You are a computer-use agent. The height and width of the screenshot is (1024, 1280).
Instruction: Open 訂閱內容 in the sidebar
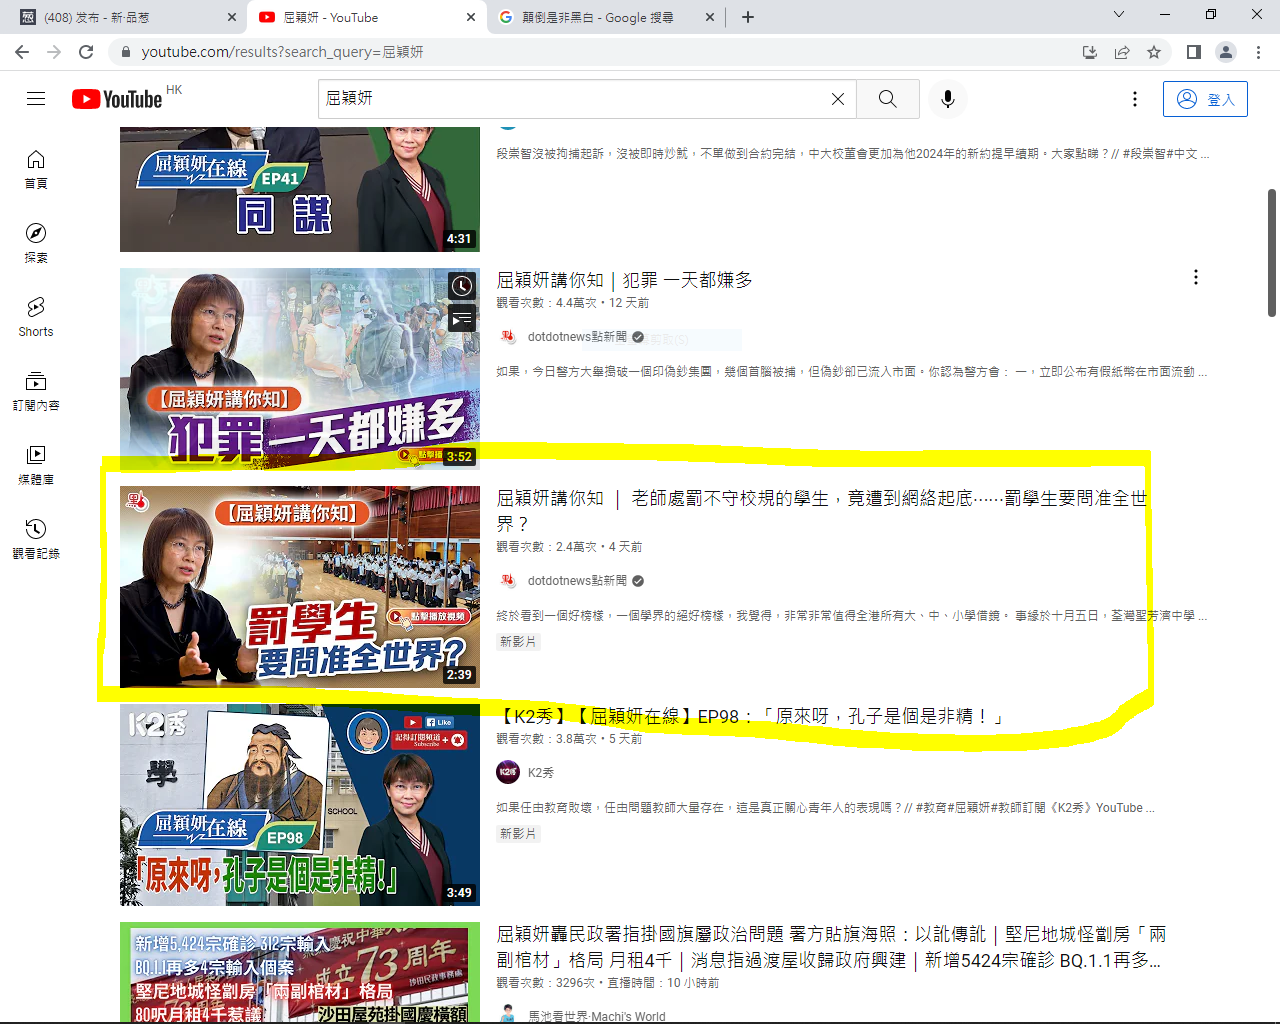pyautogui.click(x=36, y=391)
